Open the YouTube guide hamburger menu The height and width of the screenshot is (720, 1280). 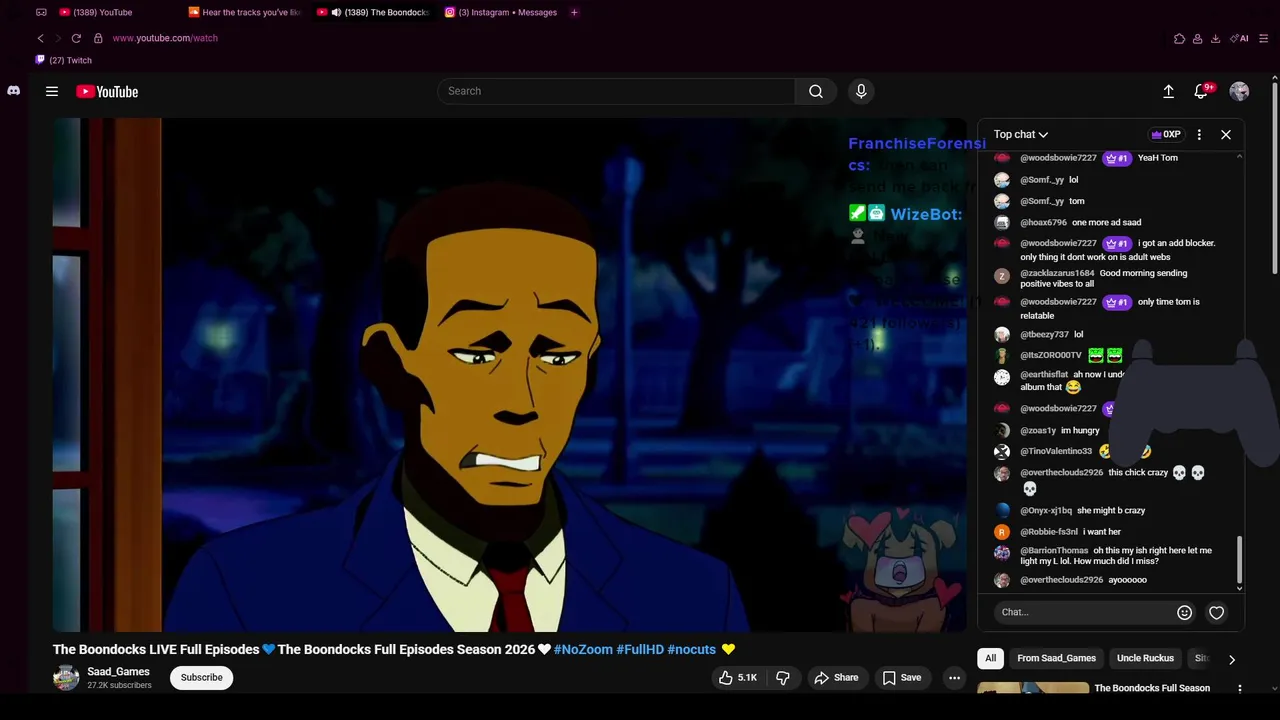pyautogui.click(x=52, y=91)
